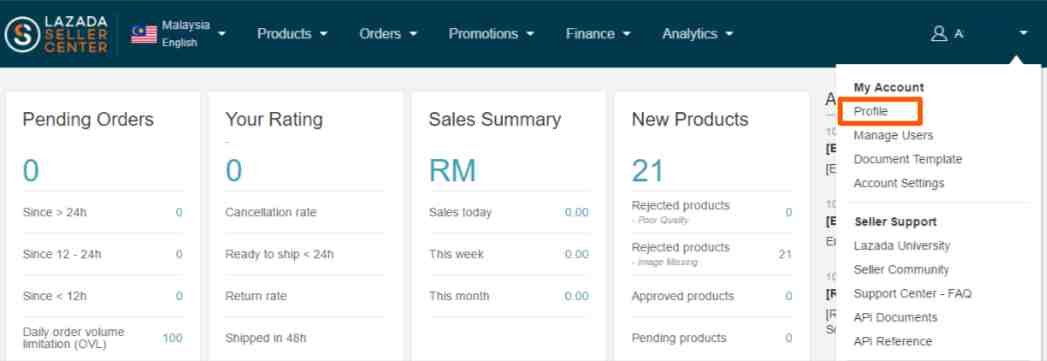Collapse the account menu arrow at top right

(x=1023, y=33)
